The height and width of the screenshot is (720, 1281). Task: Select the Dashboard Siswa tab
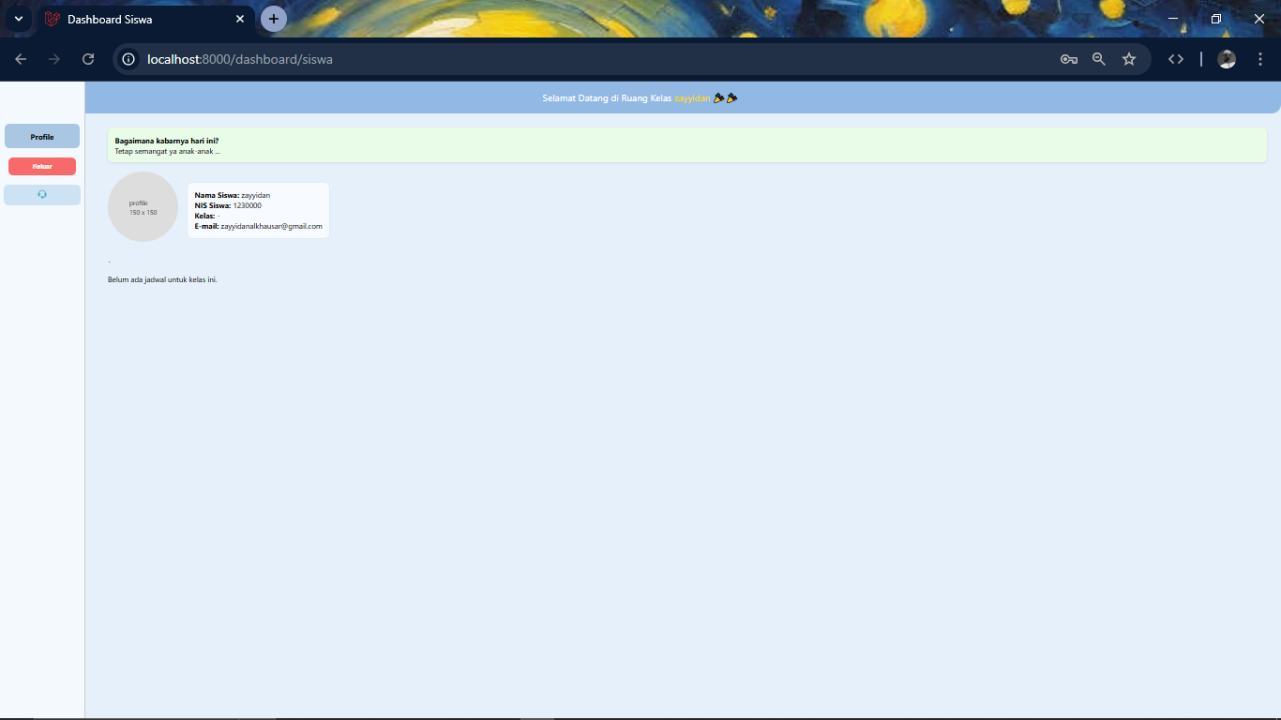pos(130,19)
